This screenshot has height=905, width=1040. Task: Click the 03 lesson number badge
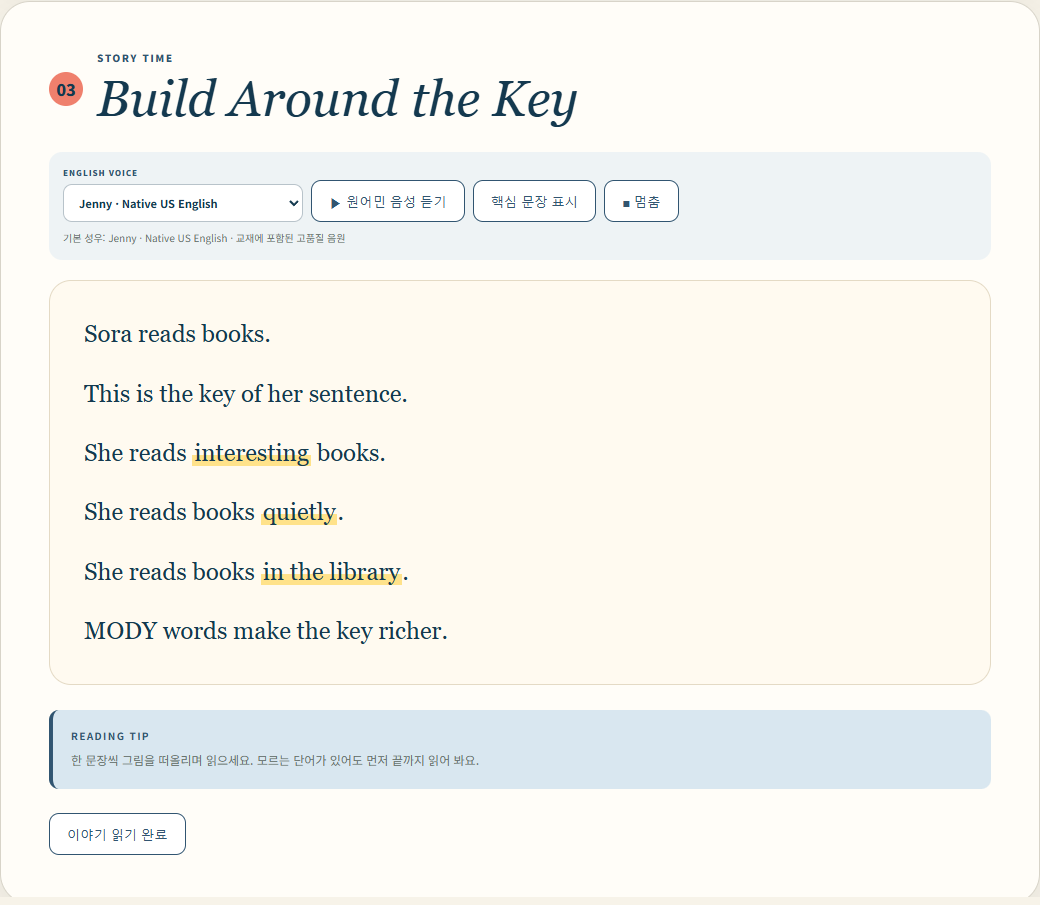pyautogui.click(x=66, y=90)
